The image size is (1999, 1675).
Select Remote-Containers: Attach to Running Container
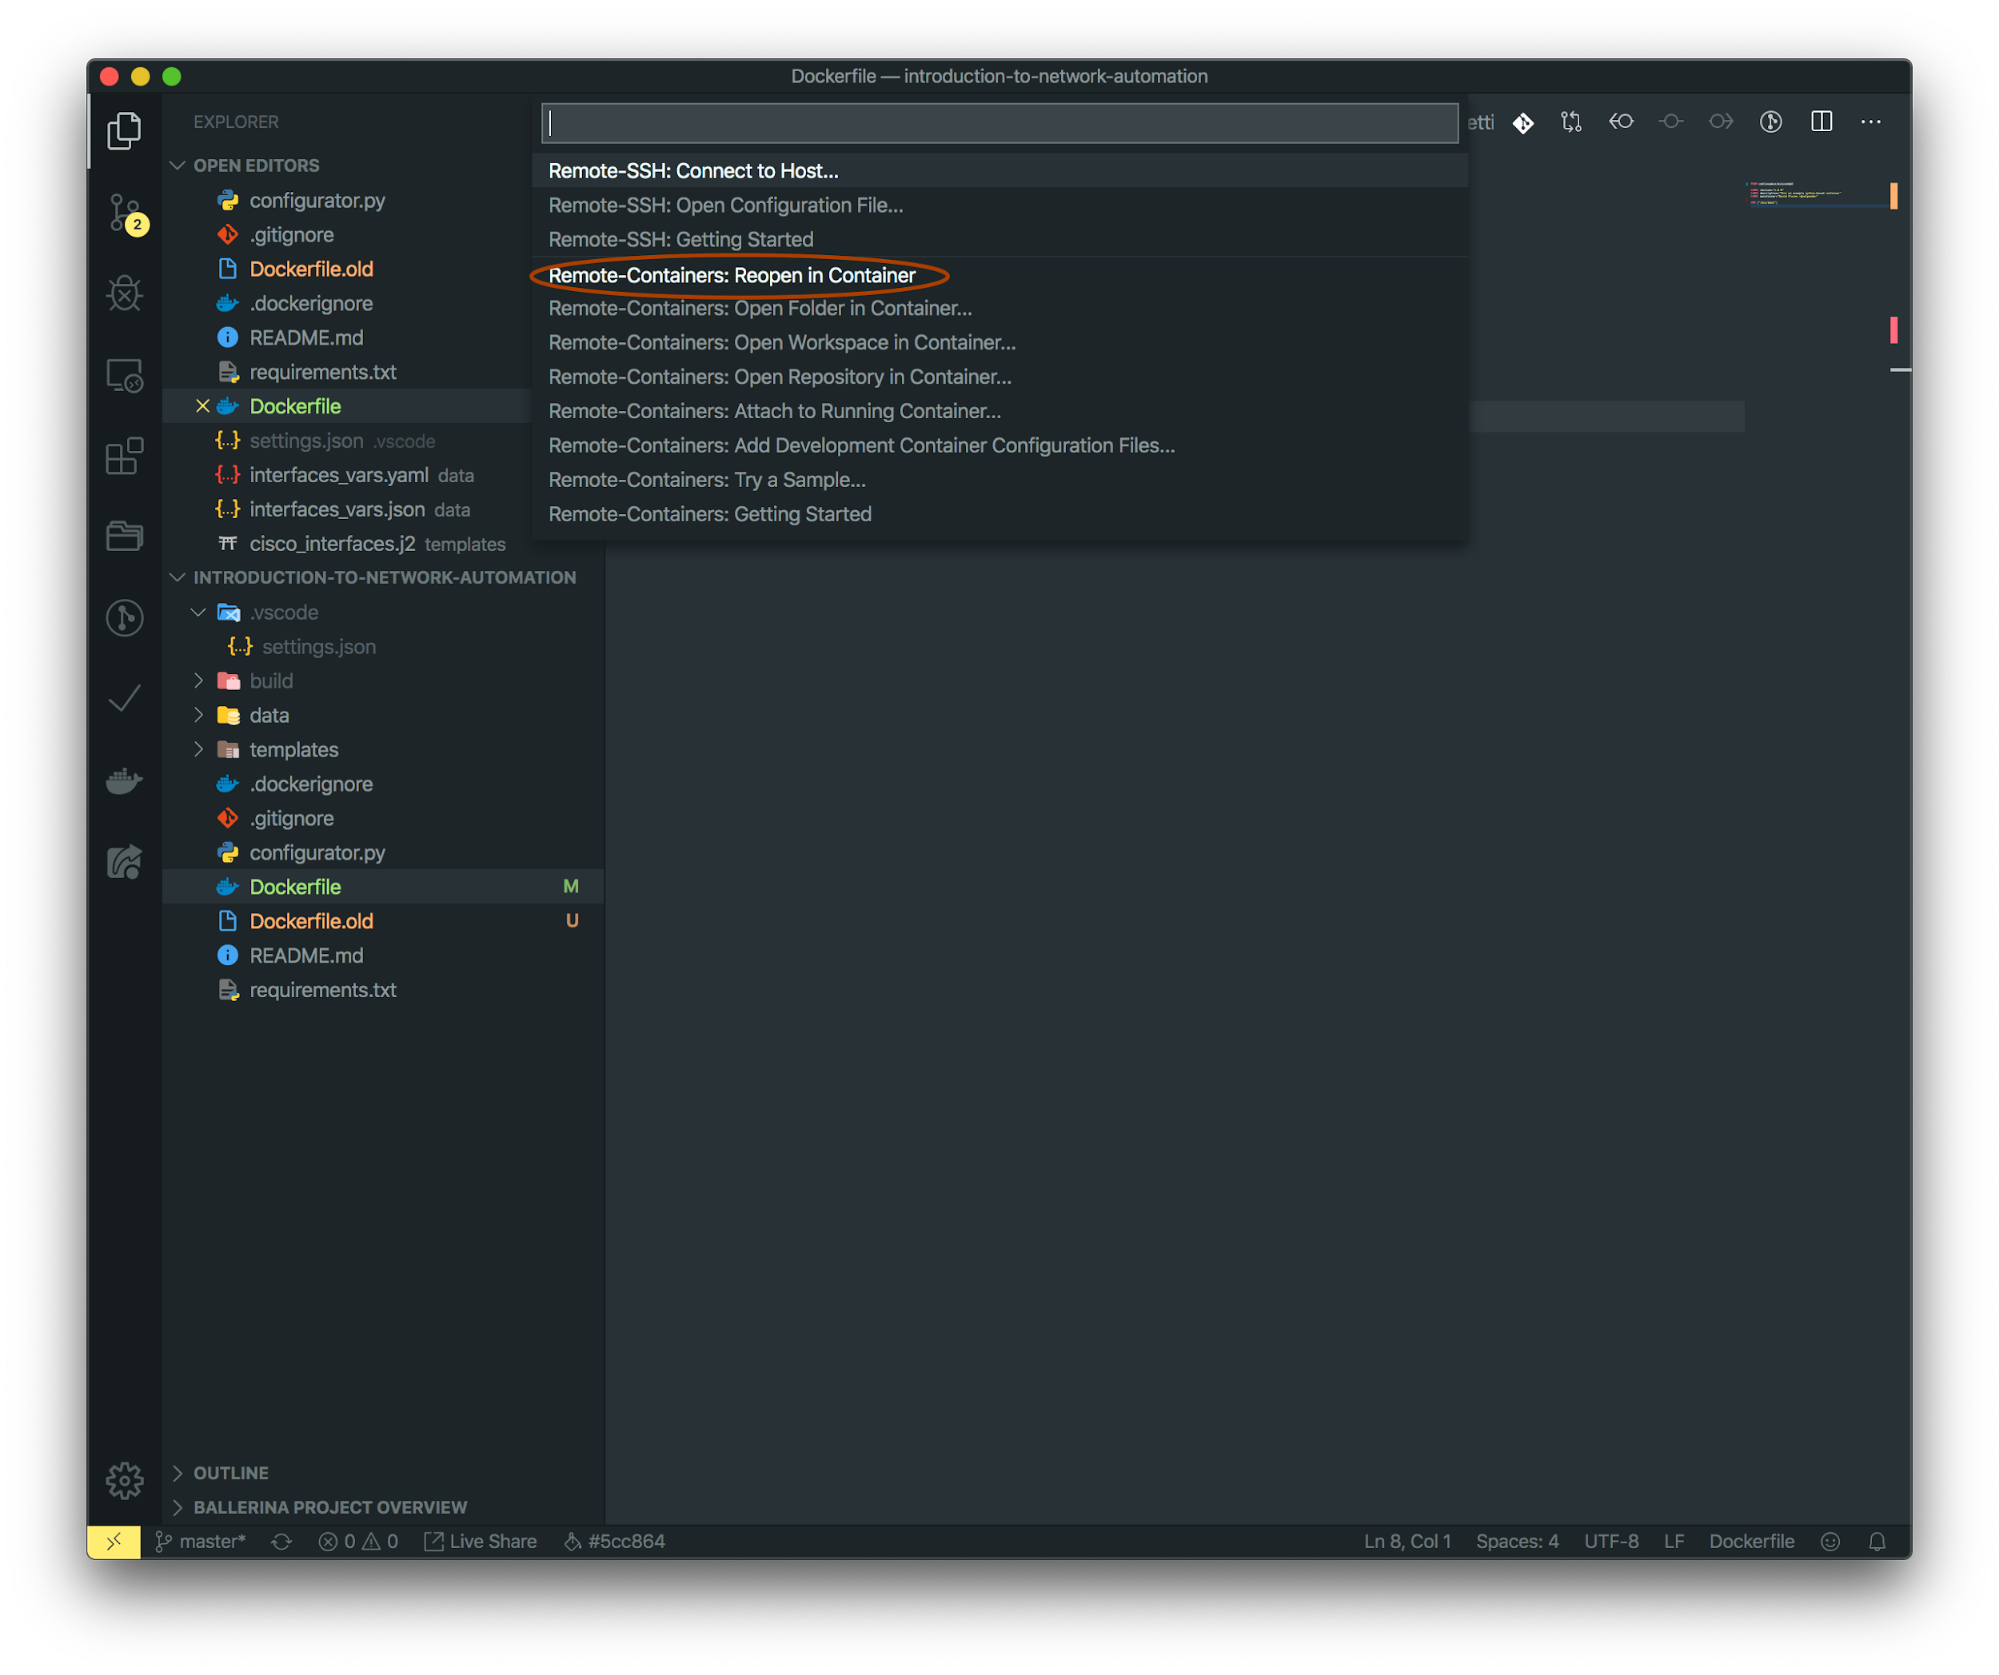1000,411
